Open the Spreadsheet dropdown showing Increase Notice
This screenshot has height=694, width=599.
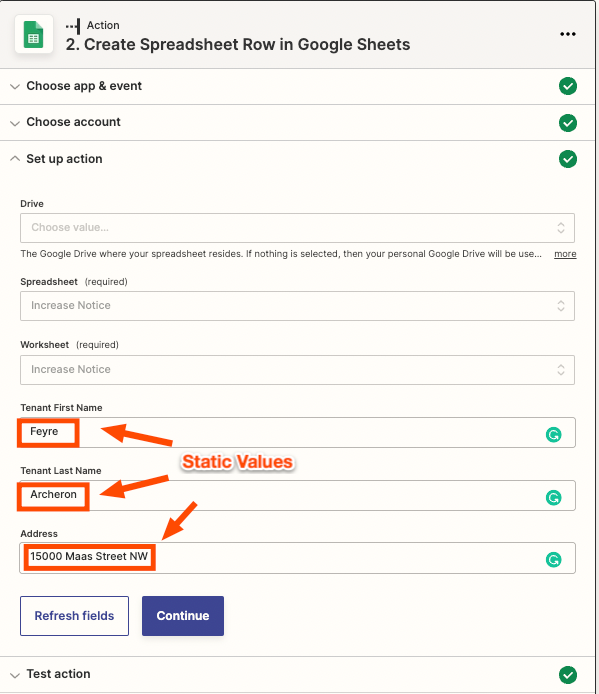tap(298, 306)
